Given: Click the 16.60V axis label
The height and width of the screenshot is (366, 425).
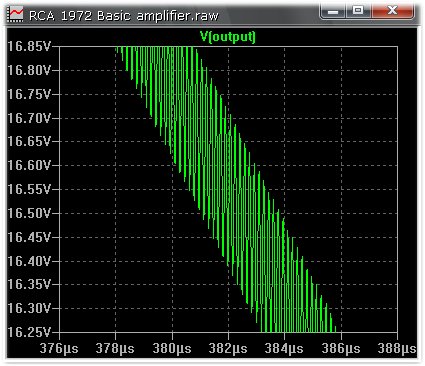Looking at the screenshot, I should click(x=29, y=165).
